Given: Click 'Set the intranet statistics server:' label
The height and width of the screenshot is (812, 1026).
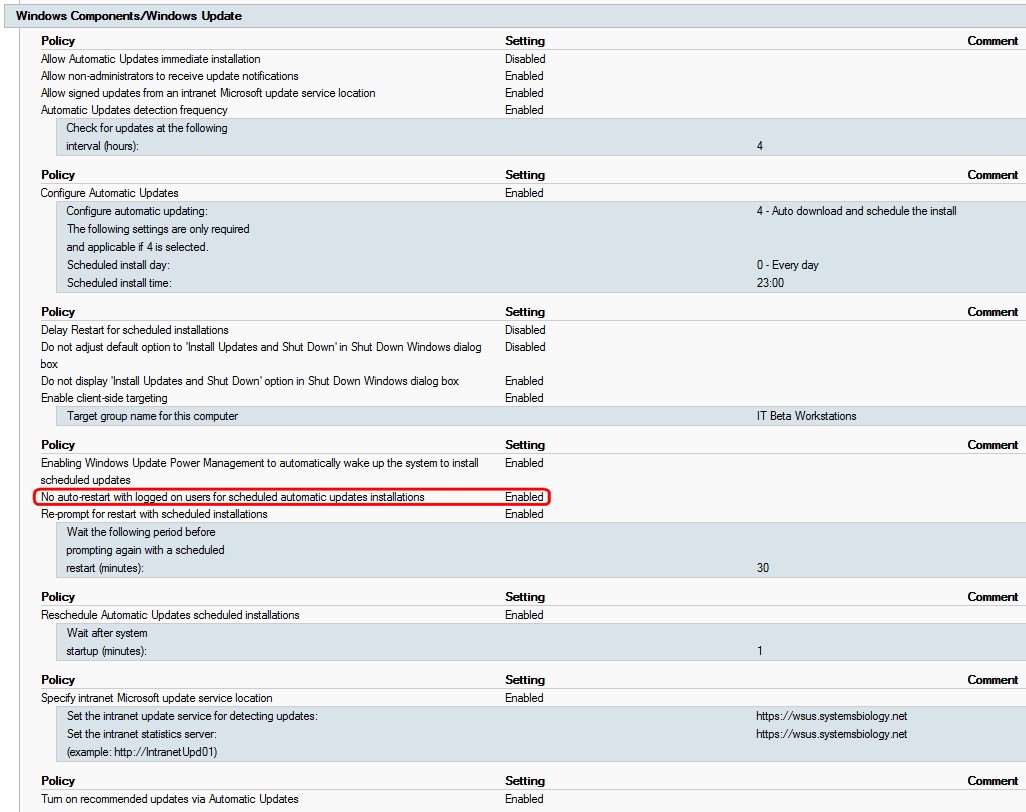Looking at the screenshot, I should click(x=142, y=734).
